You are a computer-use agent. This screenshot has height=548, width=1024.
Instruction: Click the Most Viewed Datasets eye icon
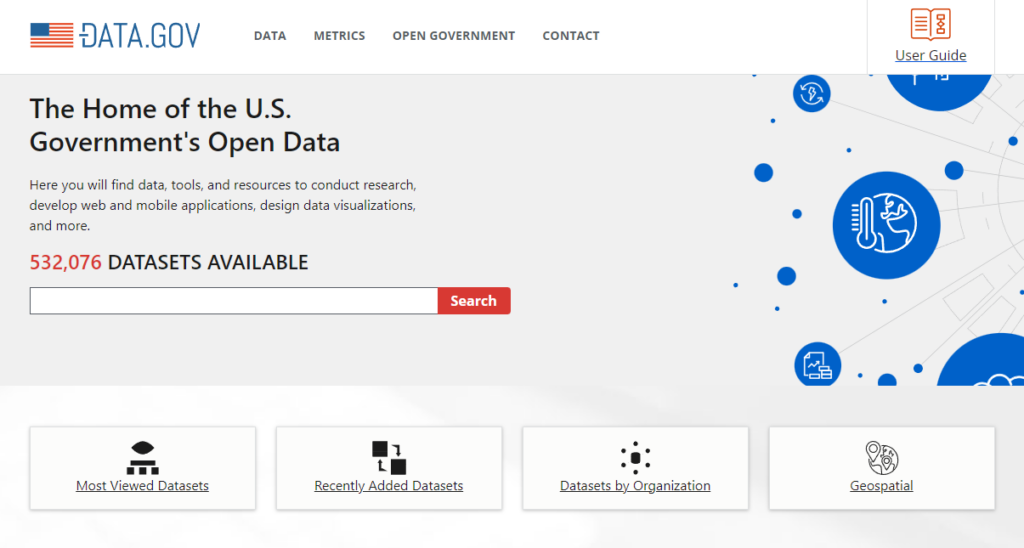point(142,457)
